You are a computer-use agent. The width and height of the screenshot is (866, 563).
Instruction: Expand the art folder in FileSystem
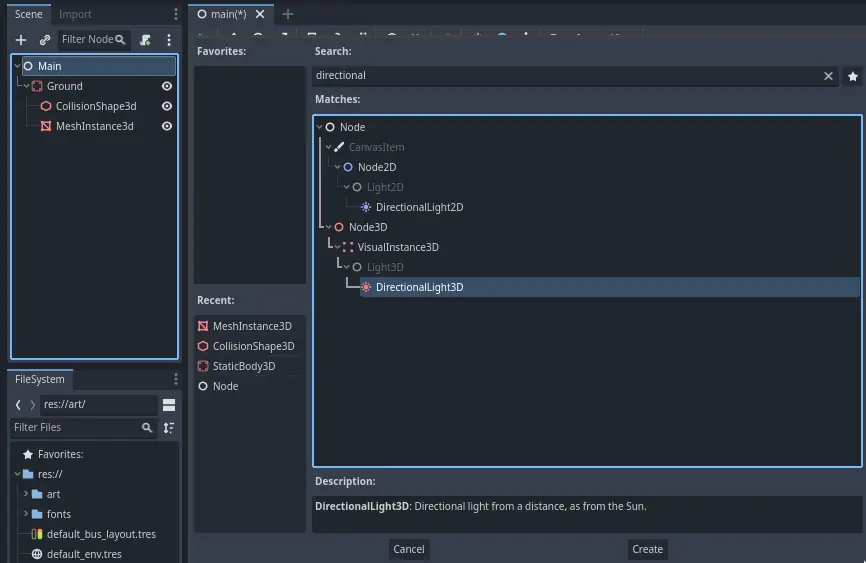(x=26, y=494)
